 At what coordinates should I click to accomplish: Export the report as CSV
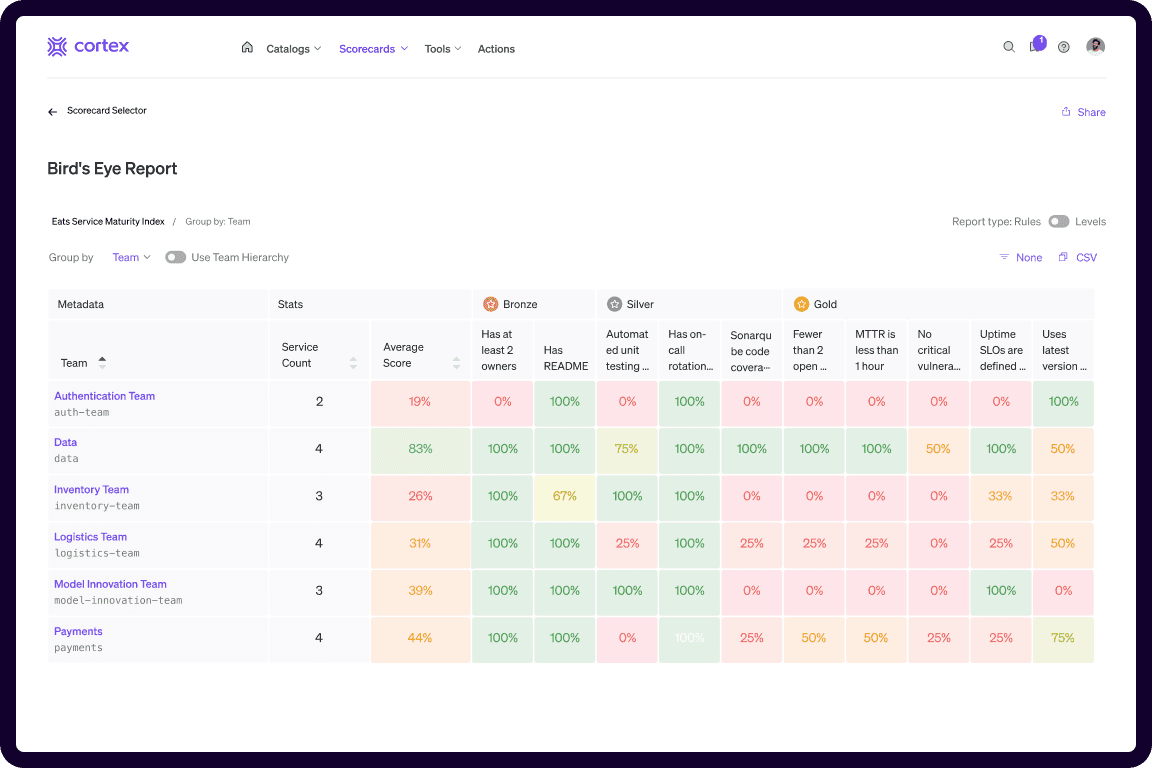point(1078,257)
